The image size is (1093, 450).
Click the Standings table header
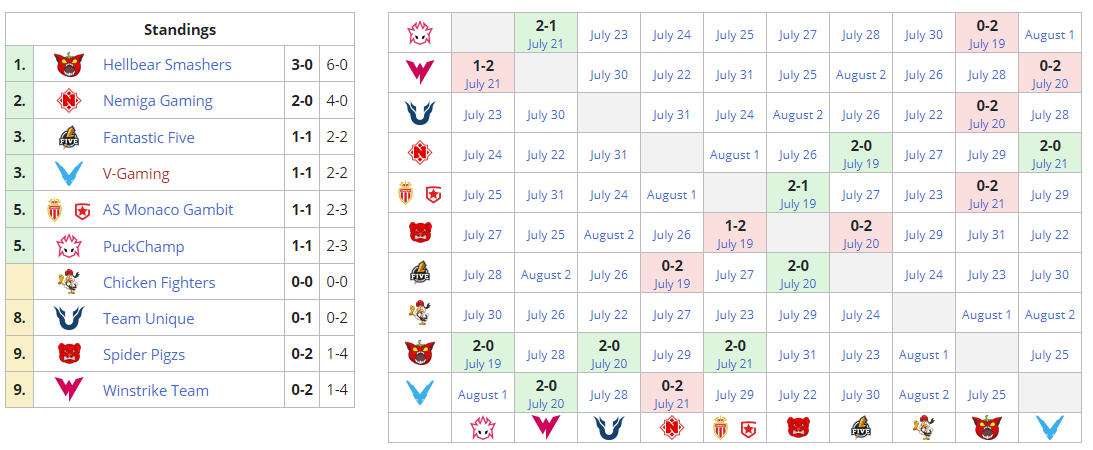pos(180,30)
